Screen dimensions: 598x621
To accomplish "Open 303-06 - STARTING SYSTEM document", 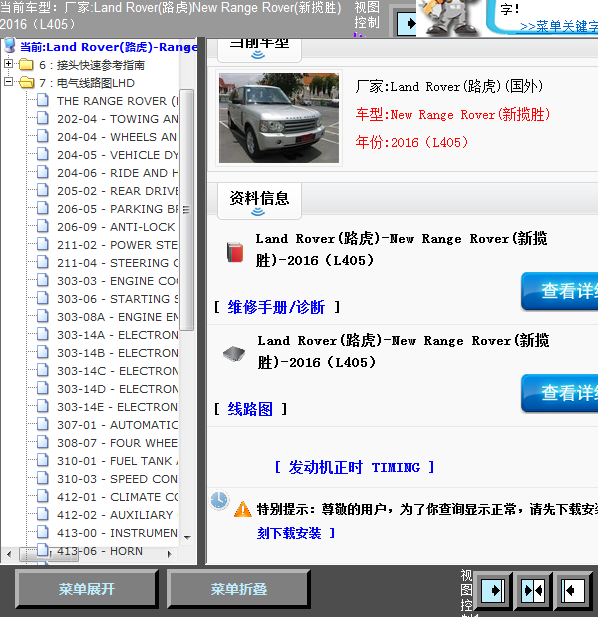I will [x=118, y=299].
